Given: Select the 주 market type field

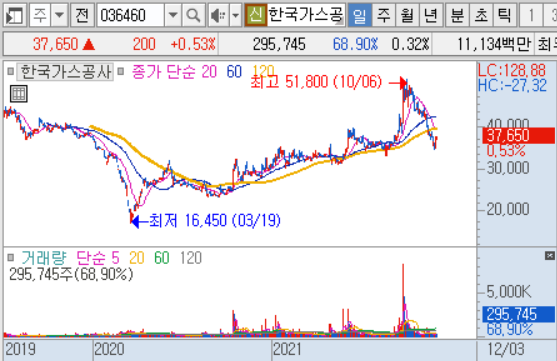Looking at the screenshot, I should [40, 15].
